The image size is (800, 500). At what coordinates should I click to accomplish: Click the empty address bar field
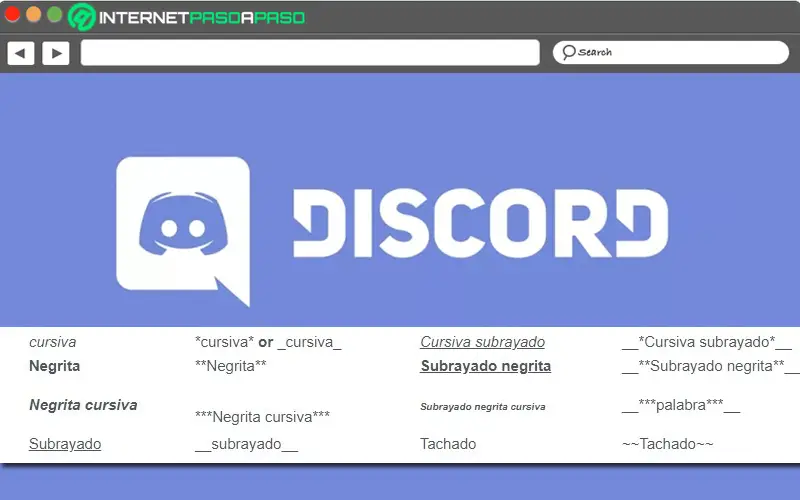(310, 53)
